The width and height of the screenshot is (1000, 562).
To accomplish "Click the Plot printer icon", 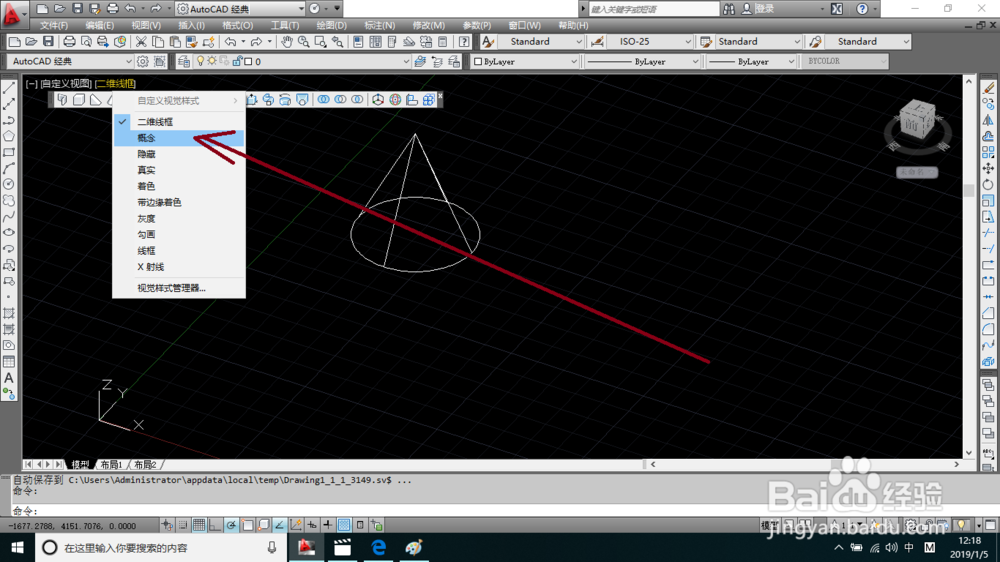I will pyautogui.click(x=69, y=42).
